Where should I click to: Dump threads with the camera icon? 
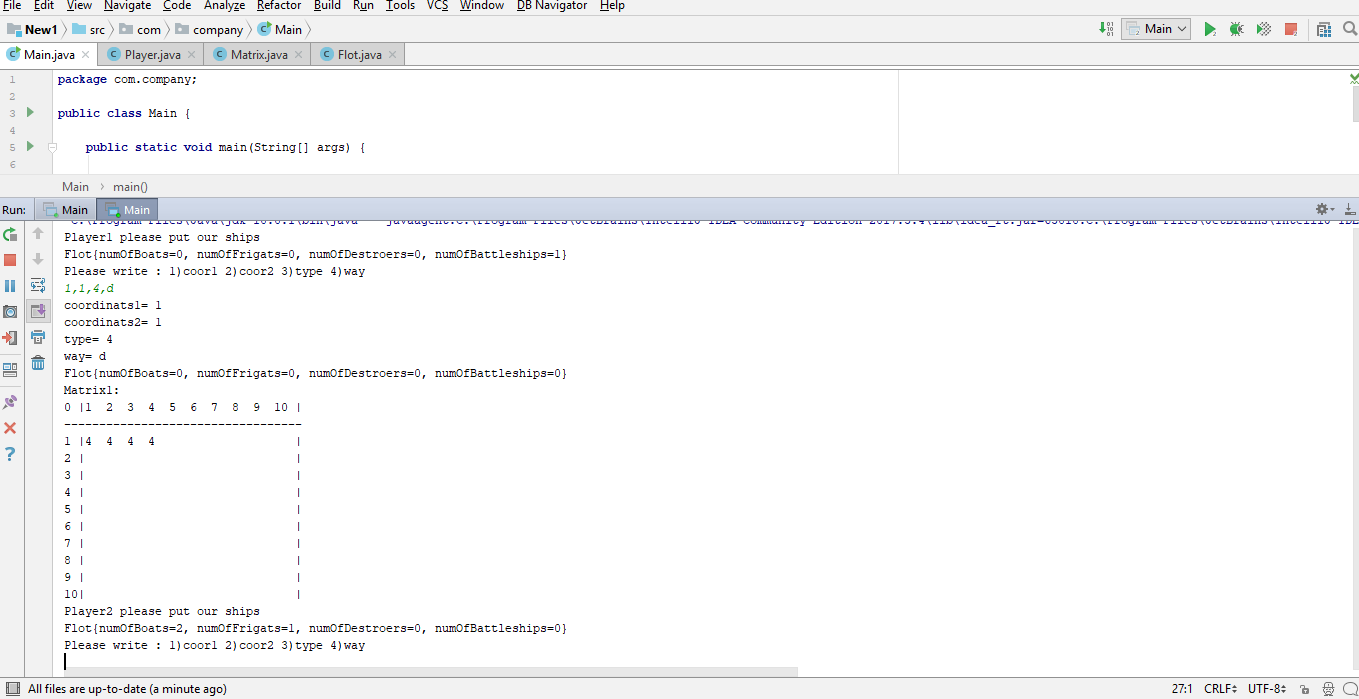point(10,312)
